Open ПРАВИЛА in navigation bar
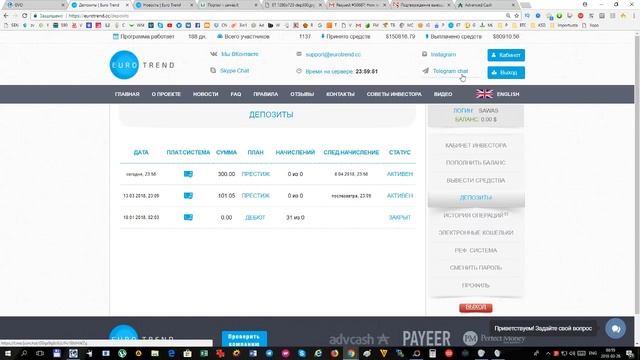The image size is (640, 360). 265,94
